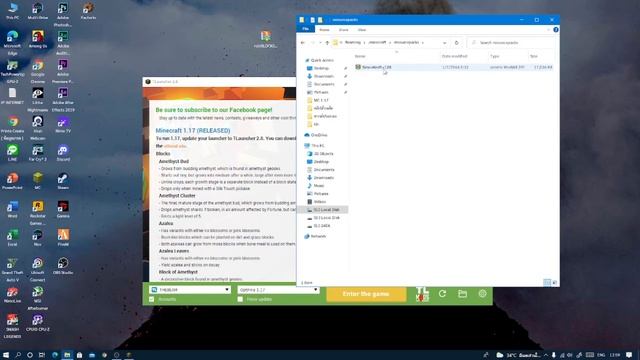Open the TLauncher account dropdown
Viewport: 640px width, 360px height.
[x=190, y=290]
